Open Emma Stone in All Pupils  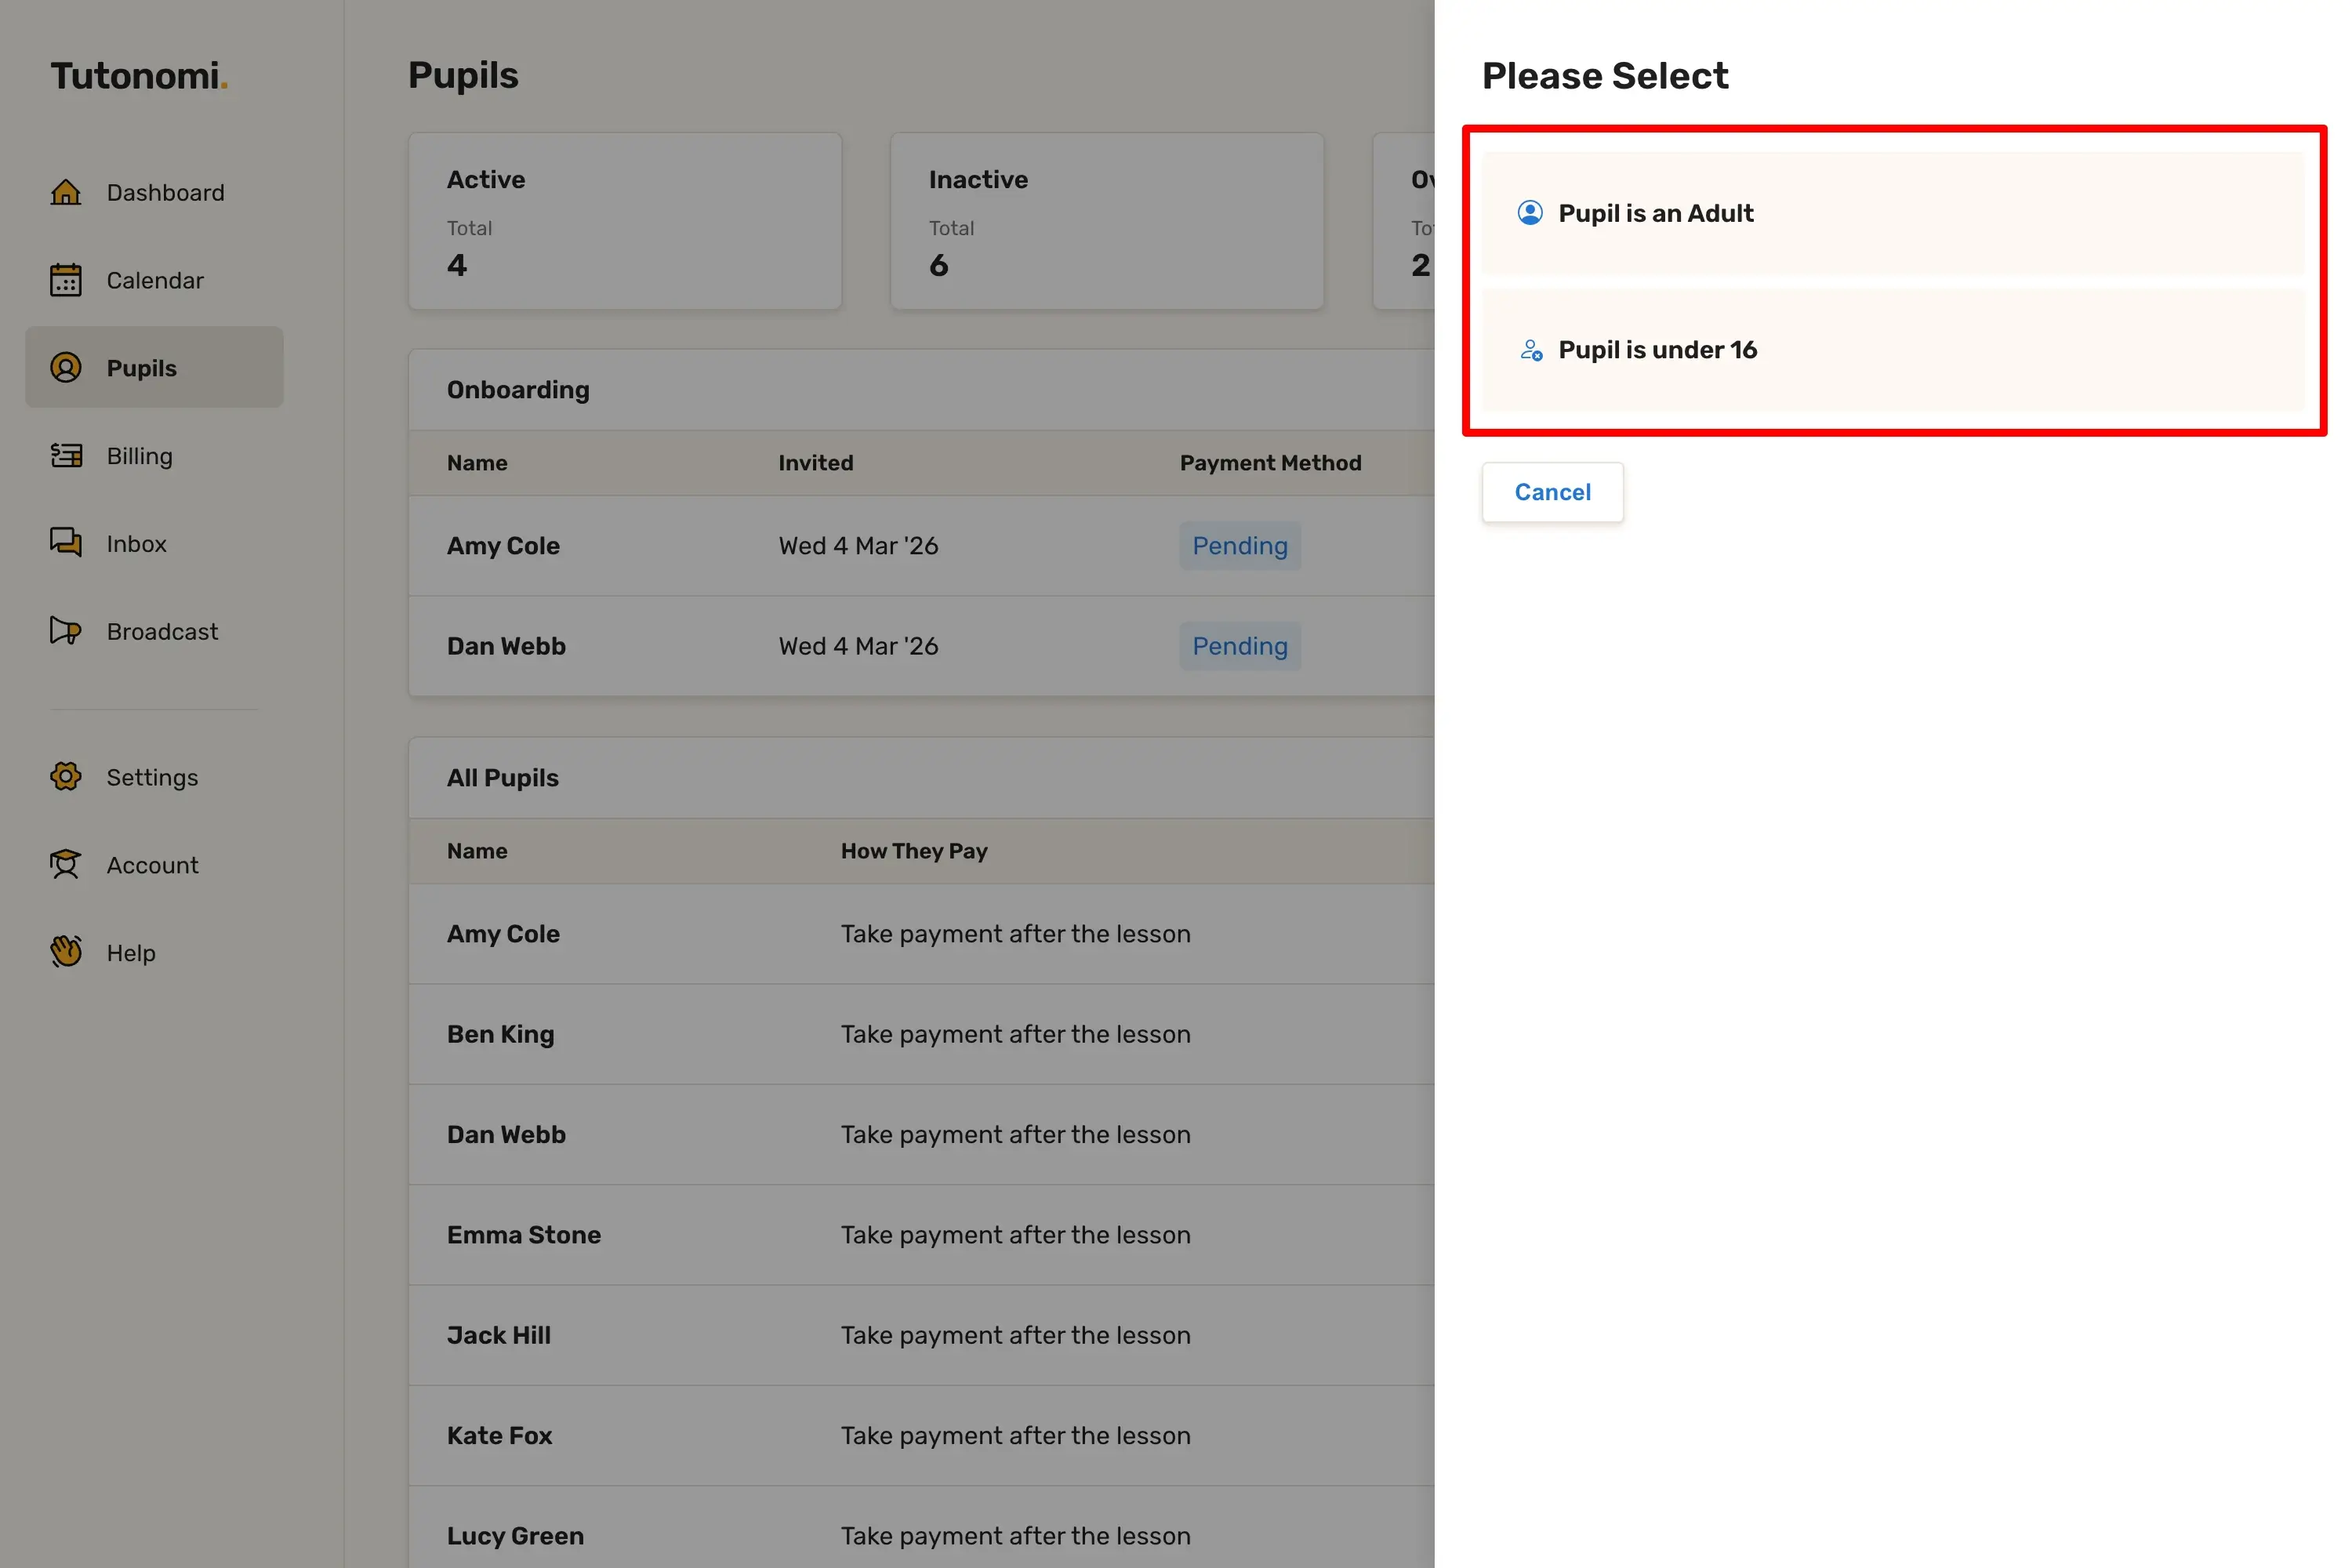[524, 1235]
